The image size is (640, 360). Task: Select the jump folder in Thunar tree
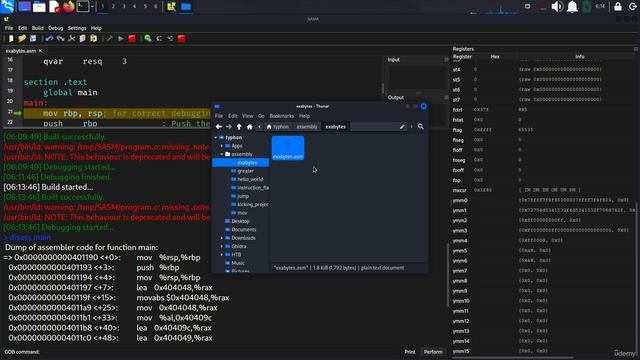(x=243, y=196)
